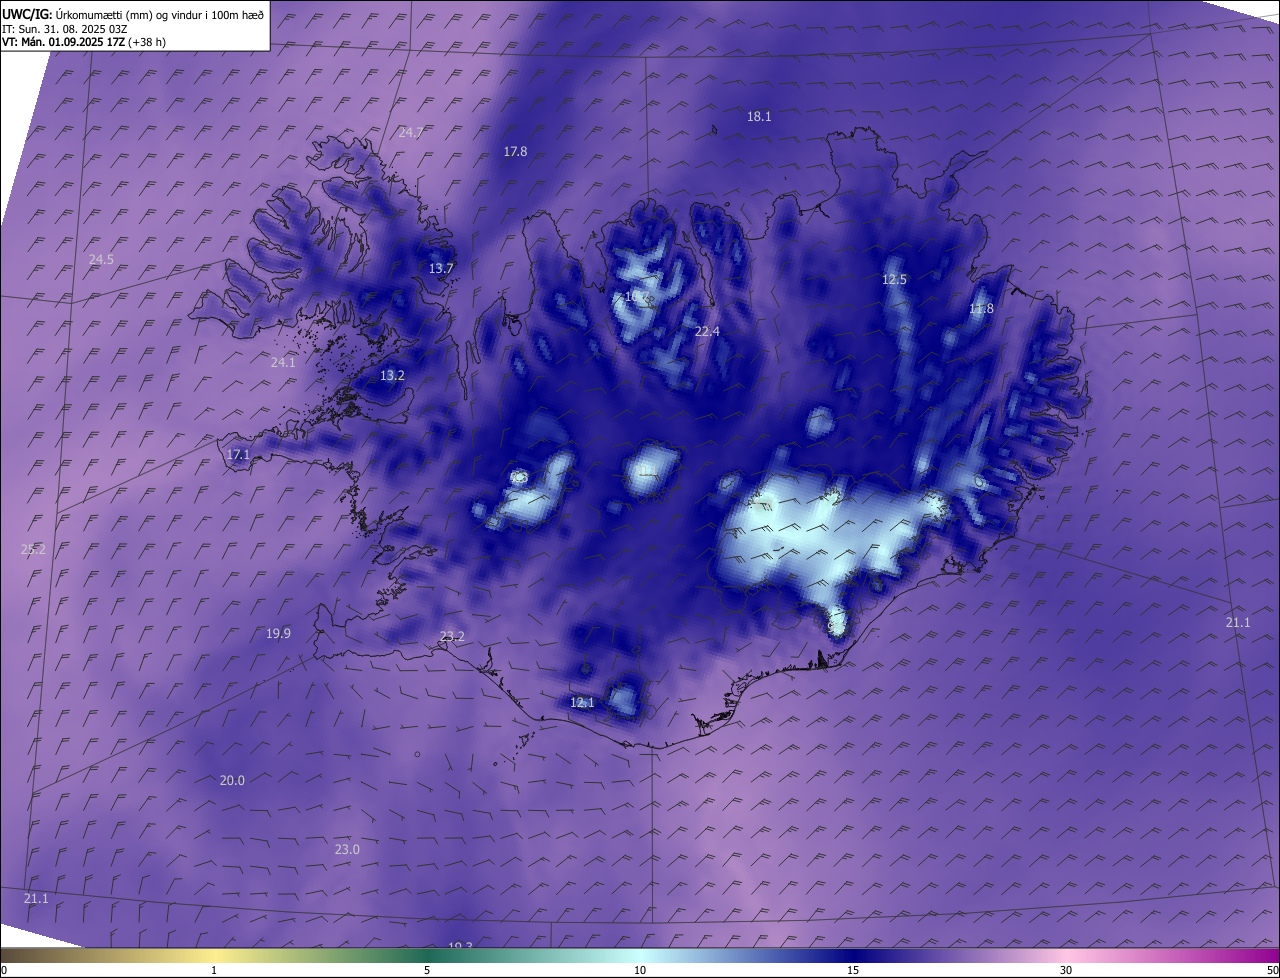Click the 19.9 value on the map
1280x978 pixels.
(x=278, y=633)
